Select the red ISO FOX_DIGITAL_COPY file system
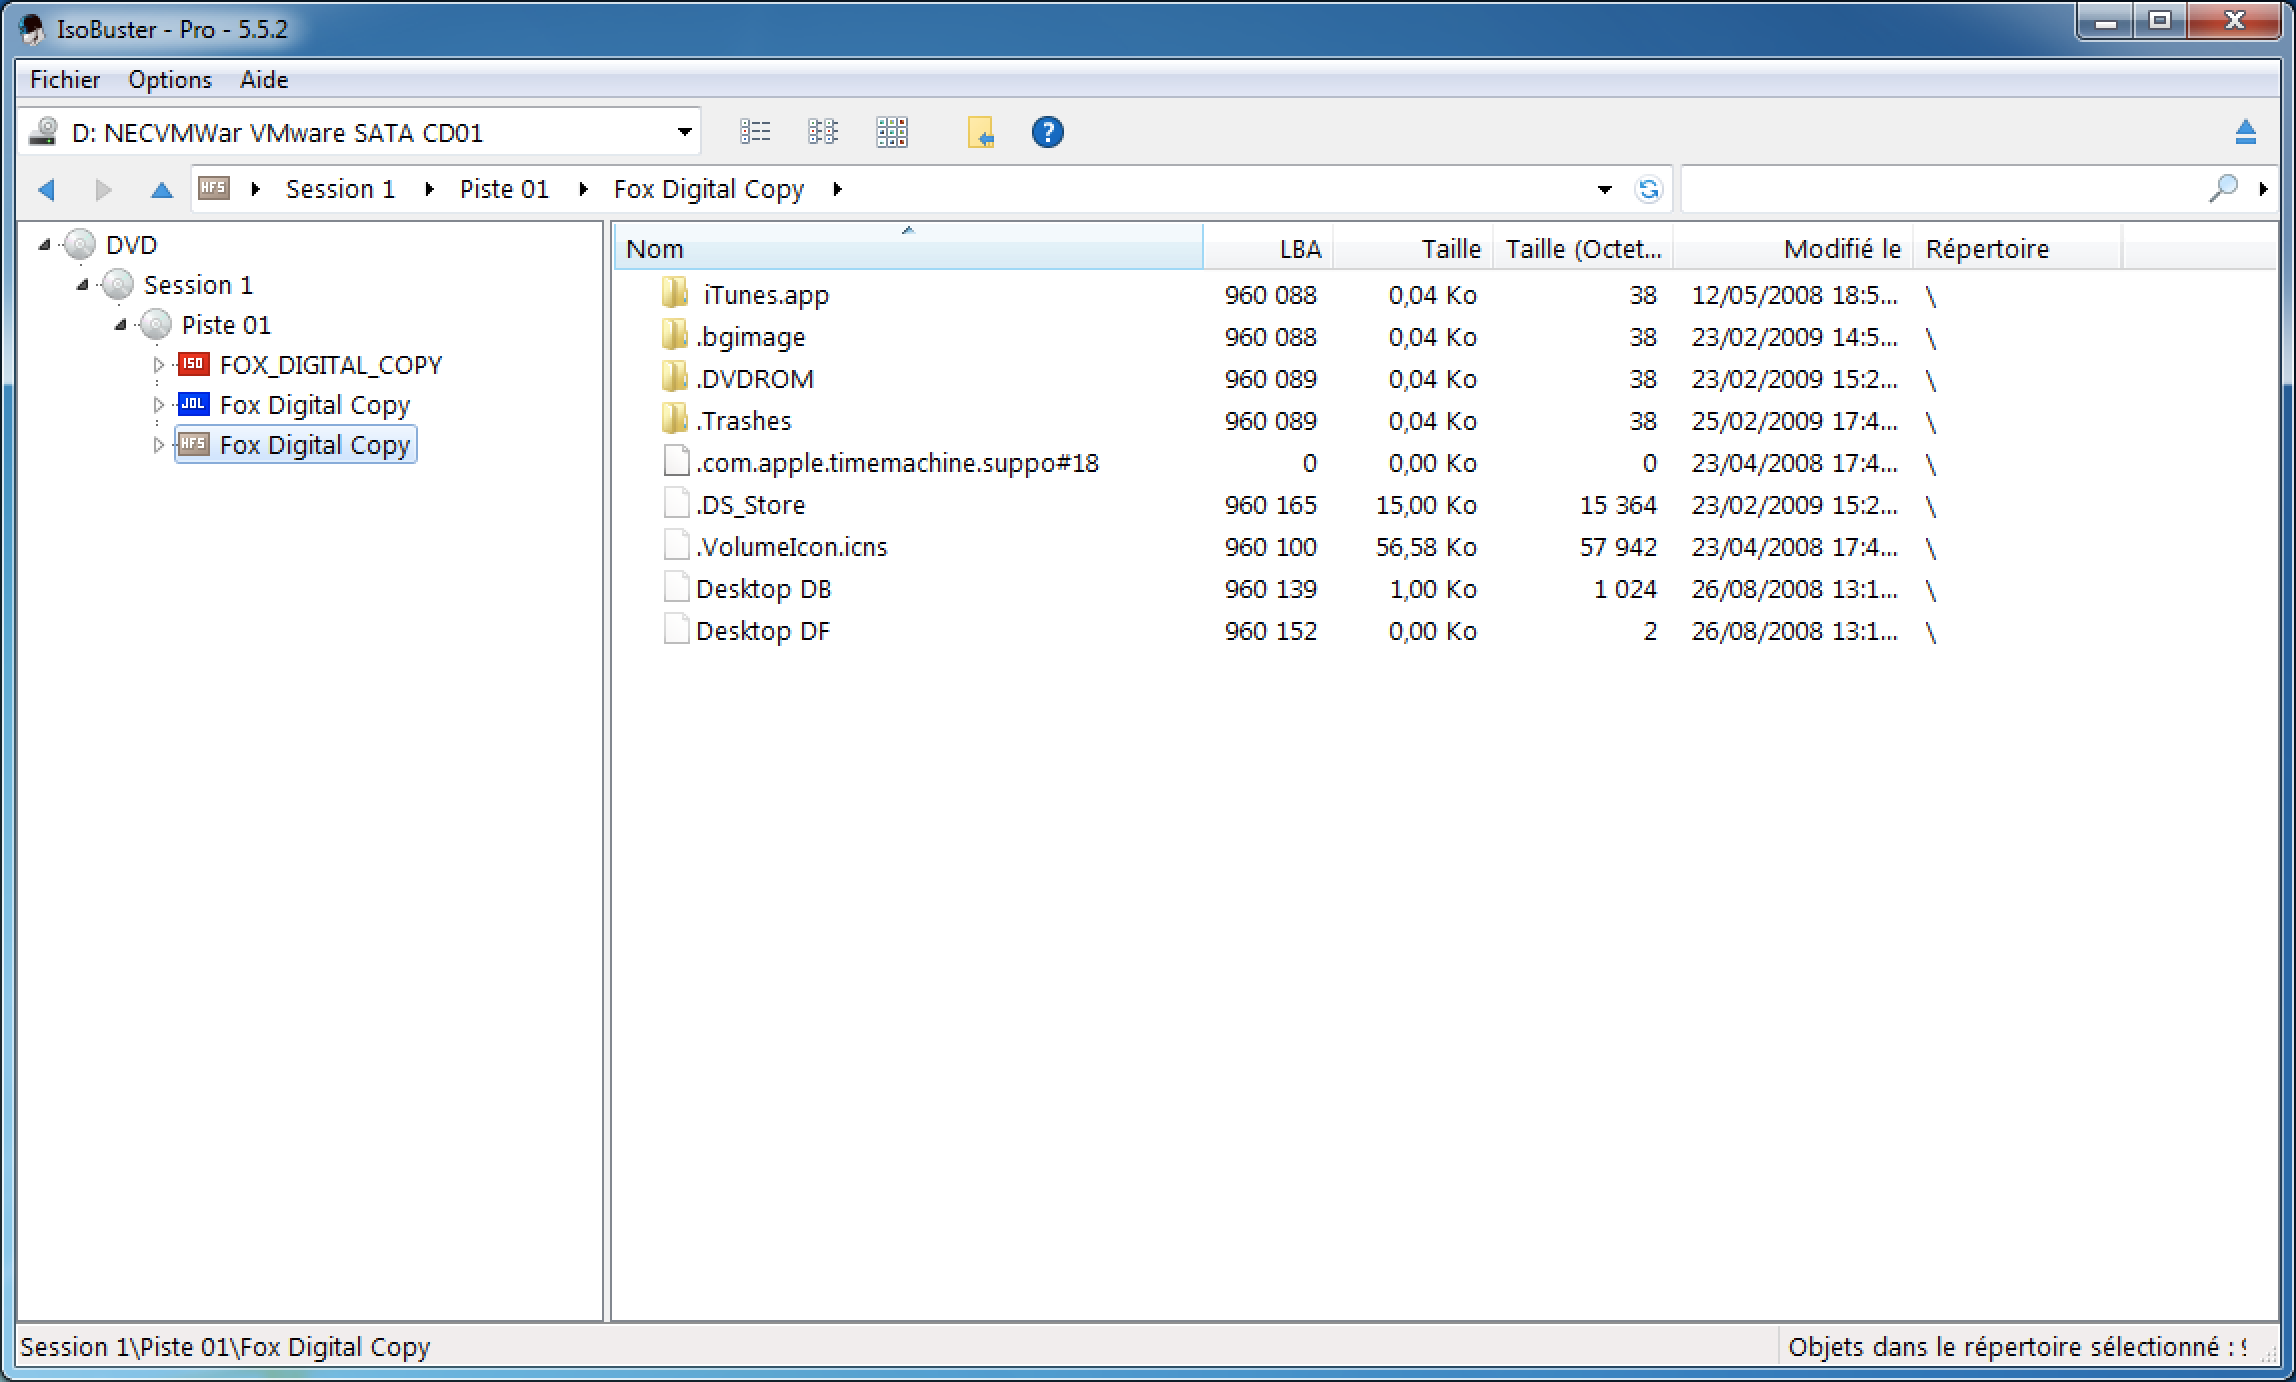Viewport: 2296px width, 1382px height. click(x=330, y=365)
